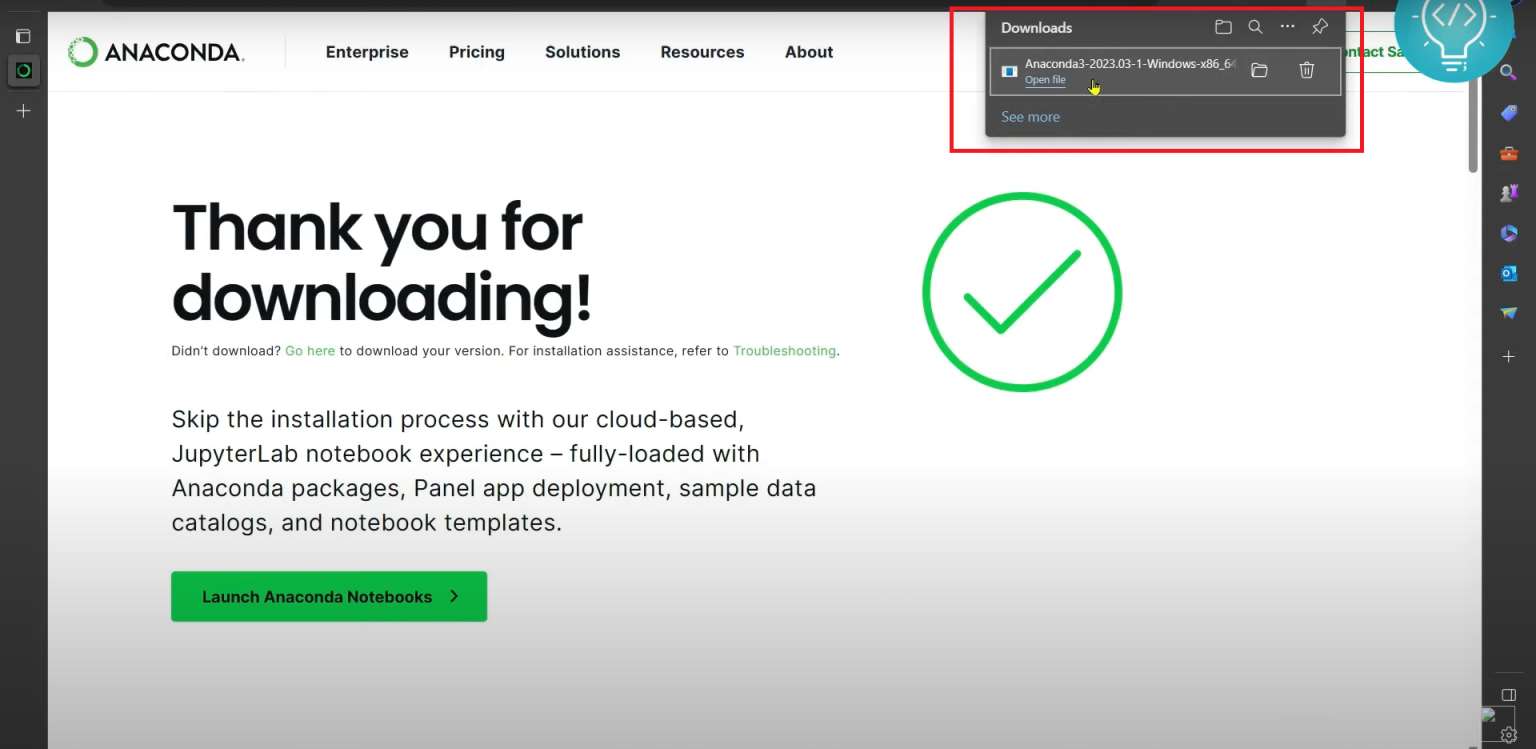Pin the Downloads flyout open
The image size is (1536, 749).
click(1319, 27)
